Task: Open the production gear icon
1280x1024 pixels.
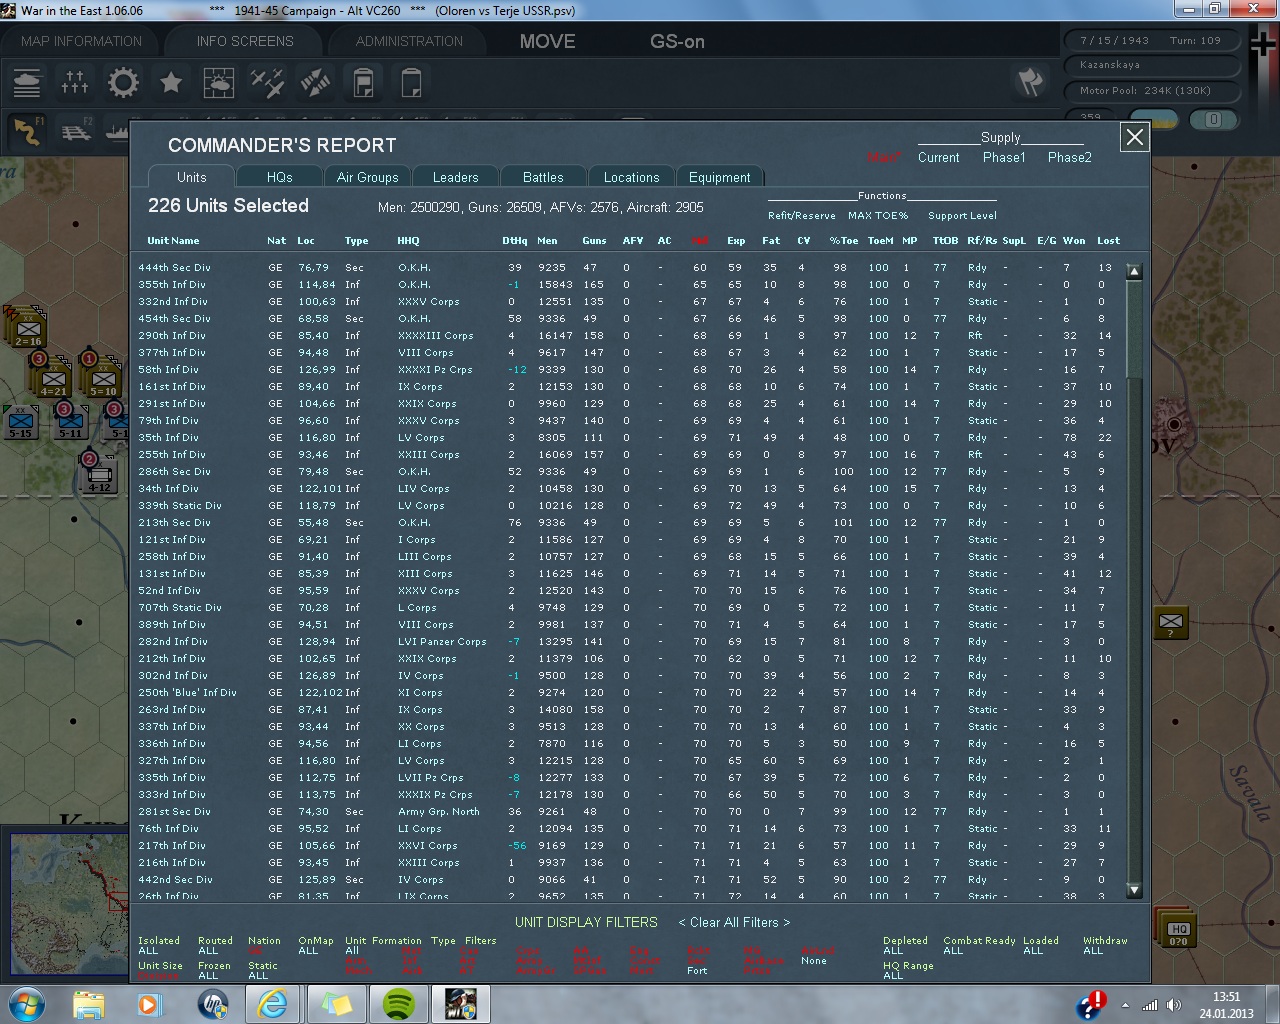Action: click(123, 82)
